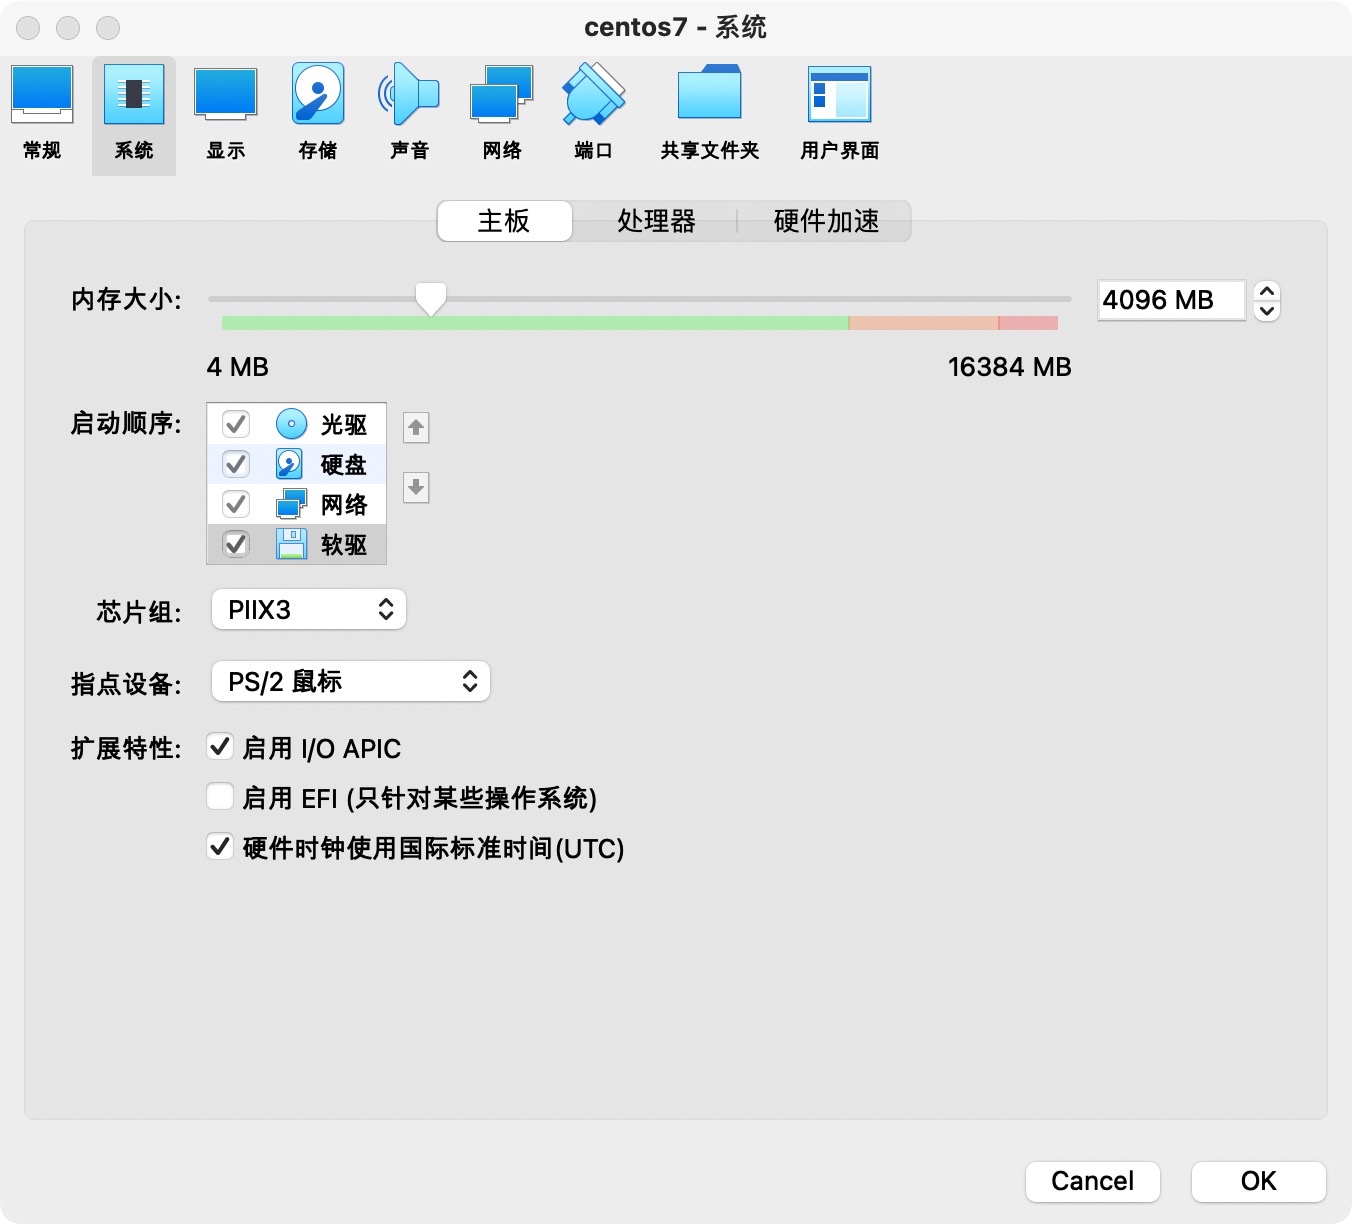Click the Cancel button
Image resolution: width=1352 pixels, height=1224 pixels.
pyautogui.click(x=1092, y=1181)
